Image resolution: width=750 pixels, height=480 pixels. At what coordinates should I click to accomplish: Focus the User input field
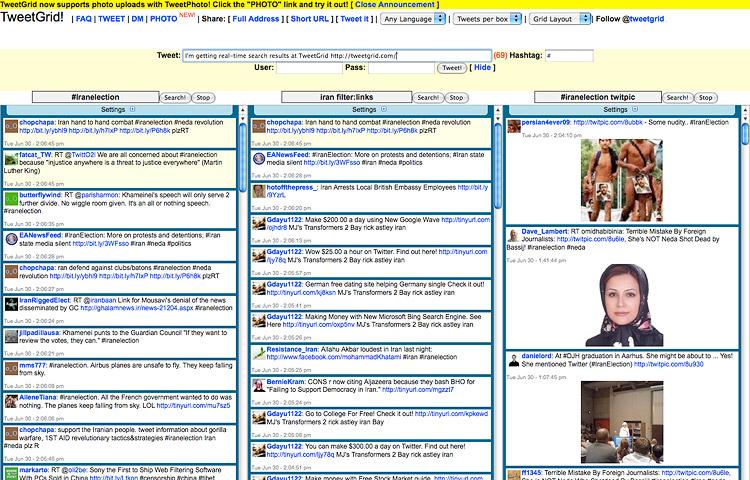tap(309, 68)
